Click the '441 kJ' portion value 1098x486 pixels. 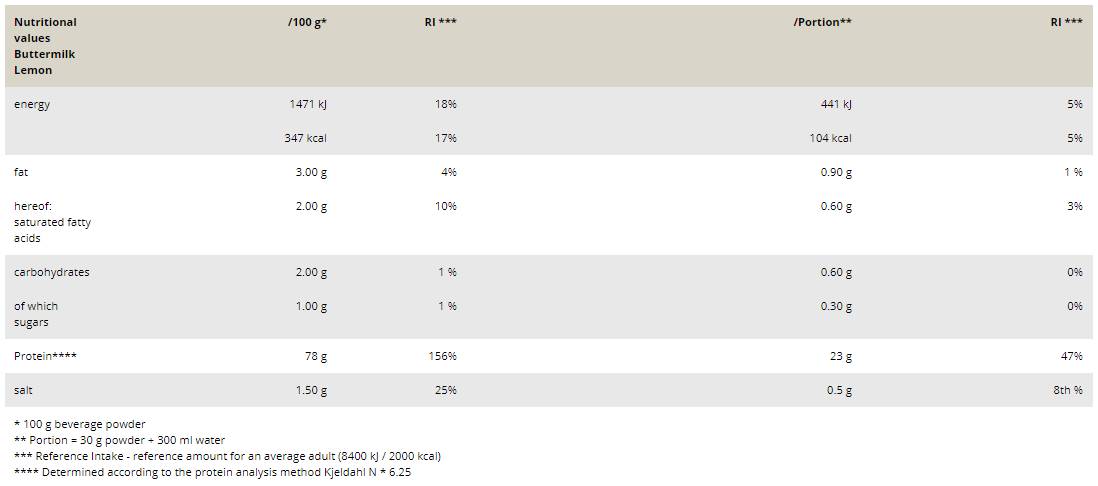(x=835, y=104)
